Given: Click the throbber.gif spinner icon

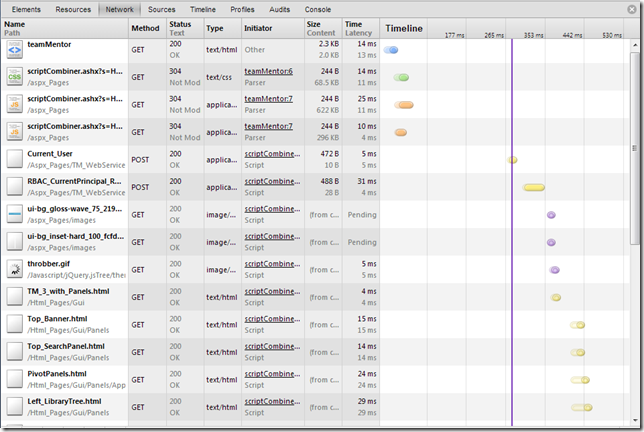Looking at the screenshot, I should pos(14,269).
